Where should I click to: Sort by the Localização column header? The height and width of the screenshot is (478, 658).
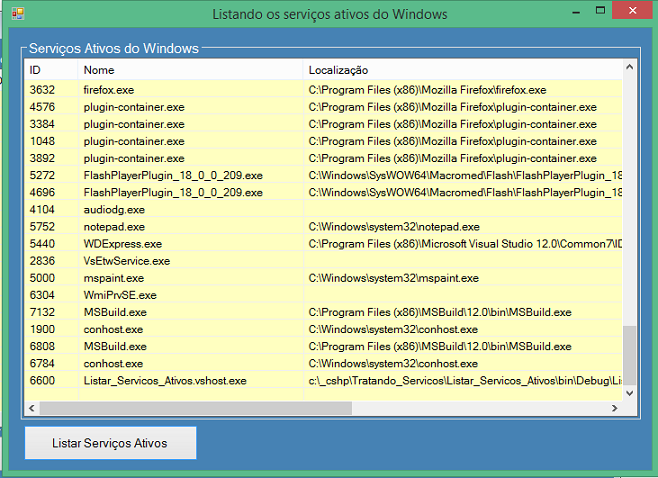tap(462, 70)
